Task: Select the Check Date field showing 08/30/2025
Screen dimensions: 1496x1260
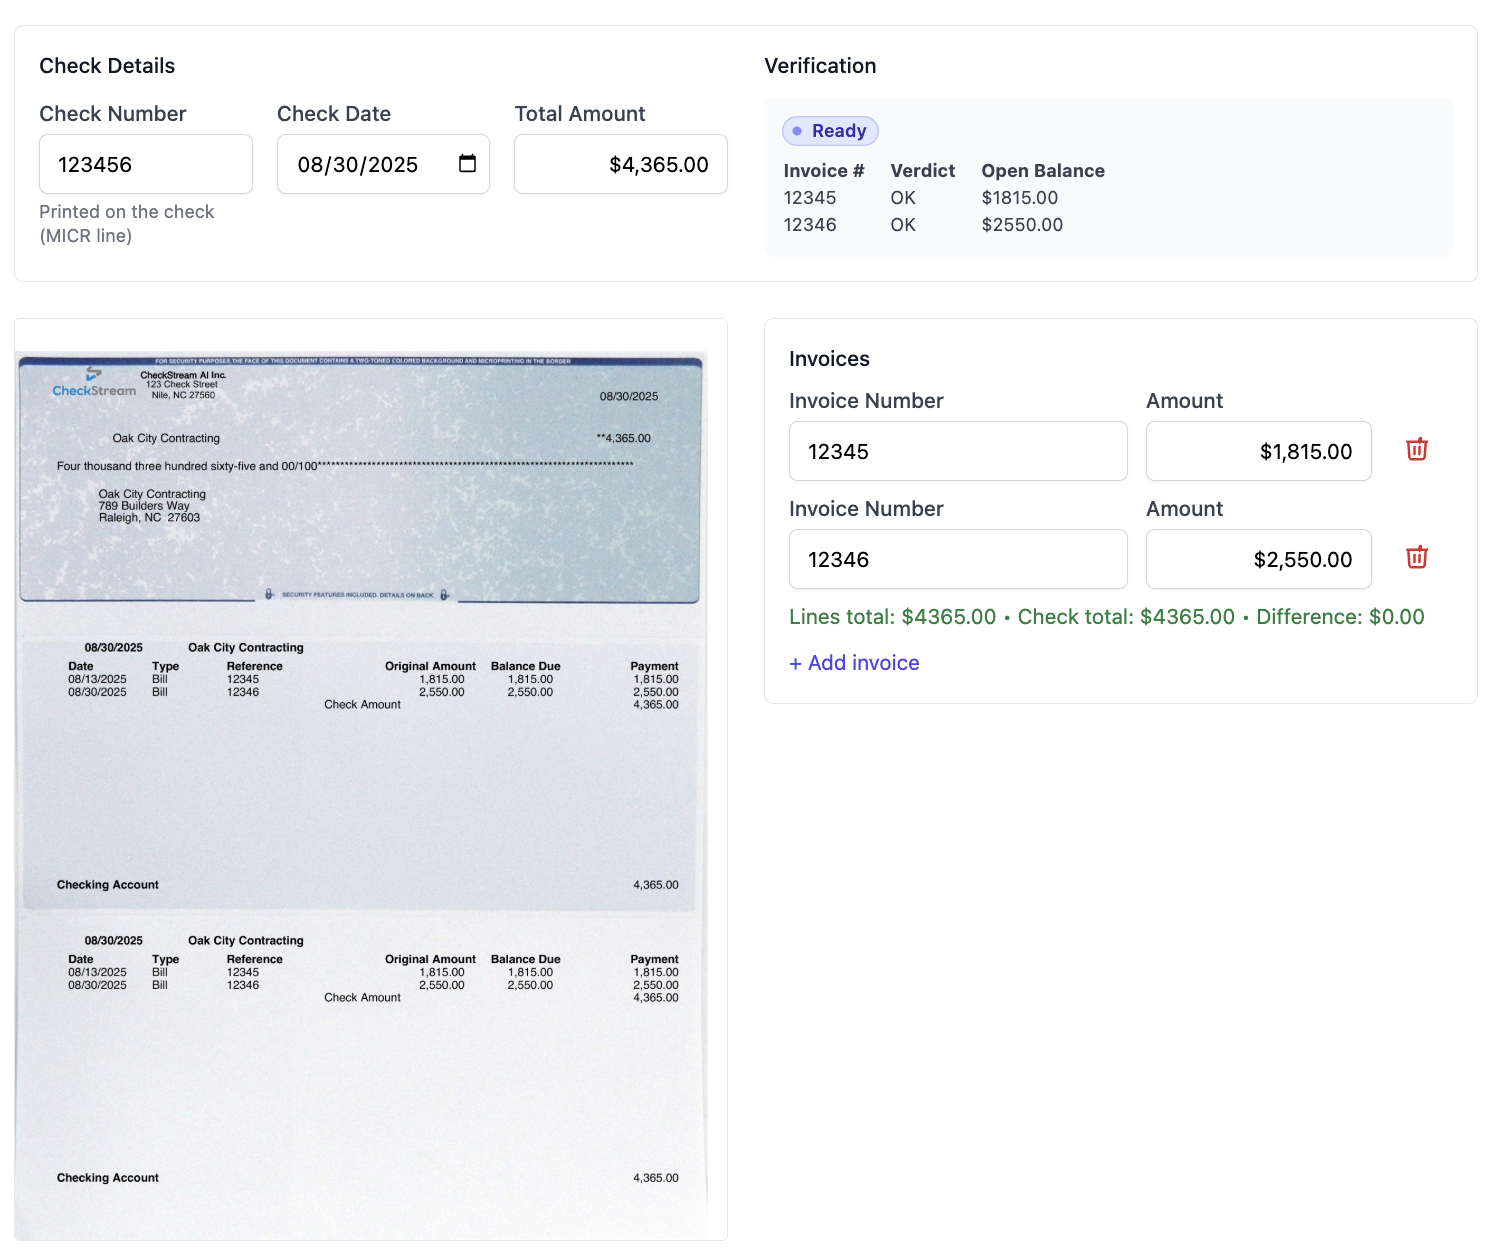Action: click(370, 164)
